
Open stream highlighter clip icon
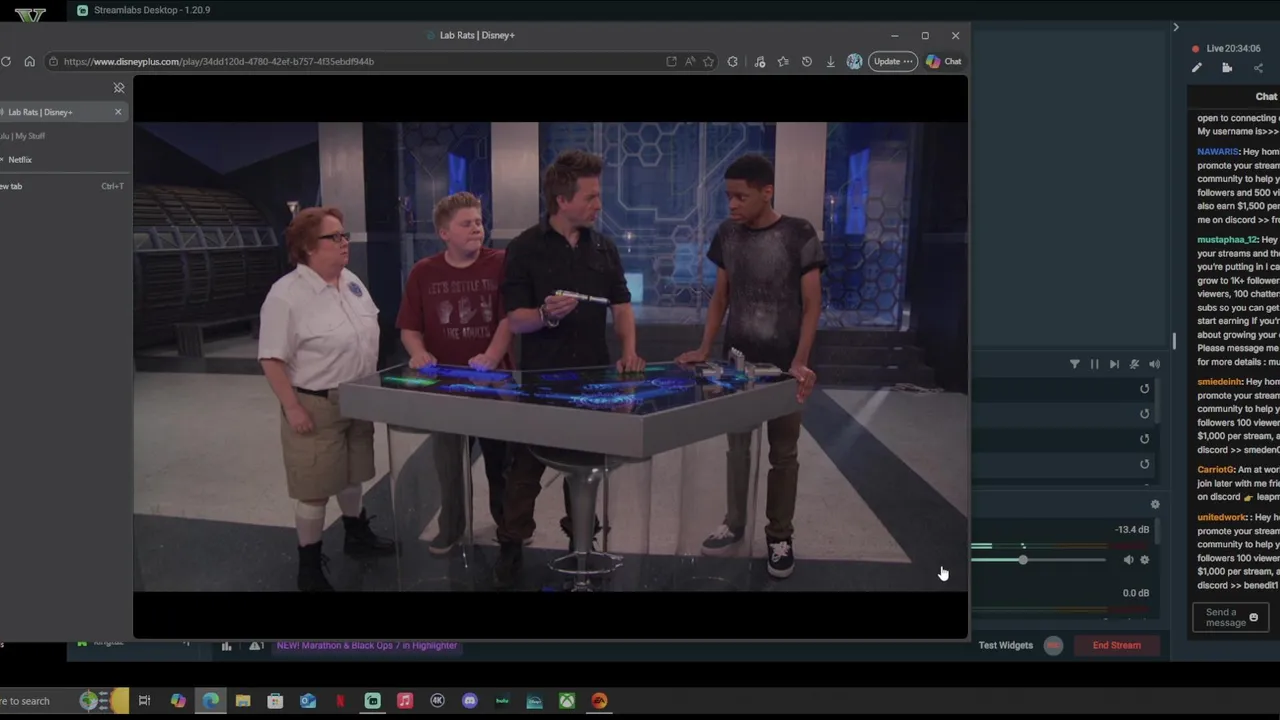click(1227, 68)
